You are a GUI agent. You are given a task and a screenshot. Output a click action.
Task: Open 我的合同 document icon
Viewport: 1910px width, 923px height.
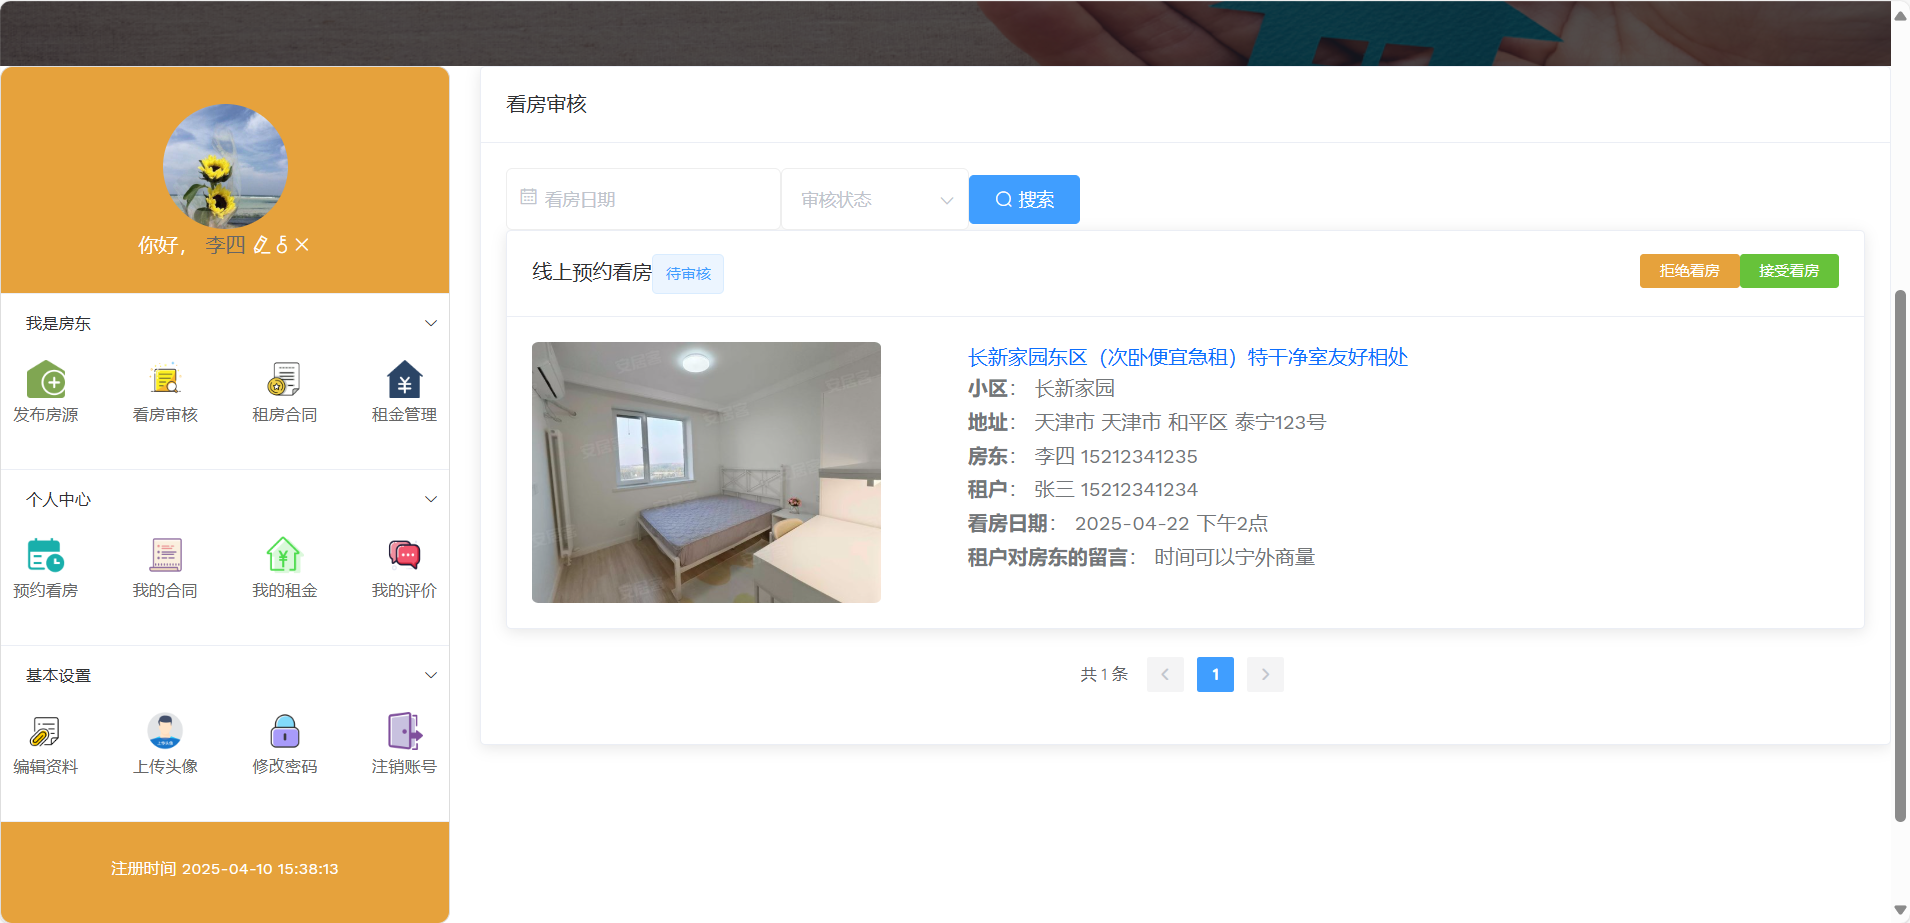165,556
